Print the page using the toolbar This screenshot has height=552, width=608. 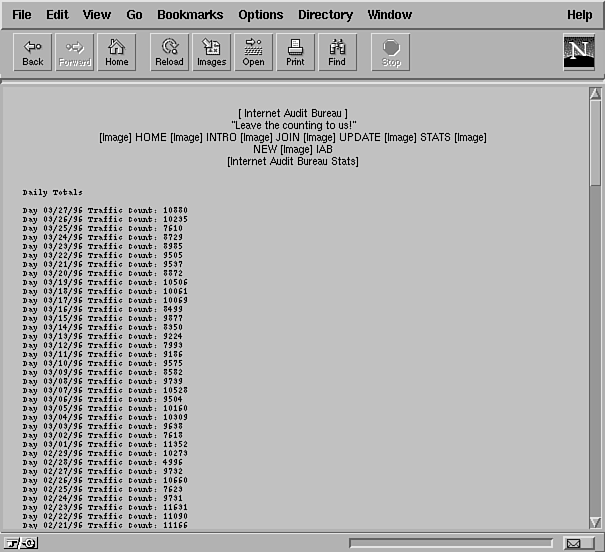(x=295, y=52)
